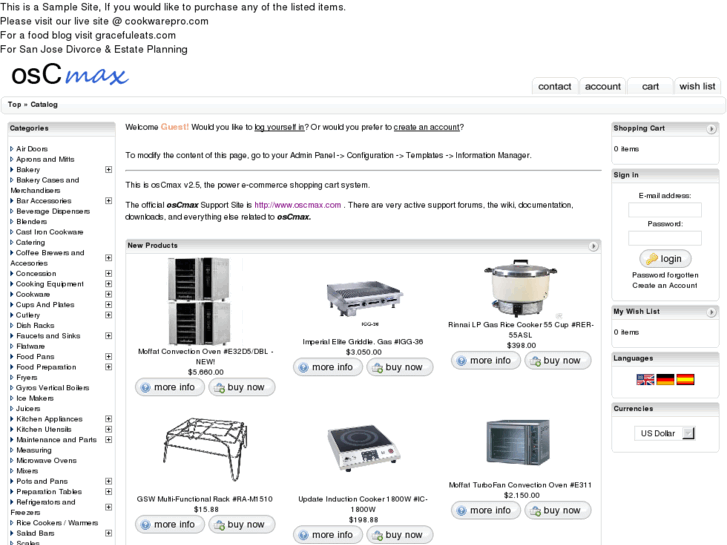The width and height of the screenshot is (727, 545).
Task: Open the US Dollar currency dropdown
Action: pos(663,433)
